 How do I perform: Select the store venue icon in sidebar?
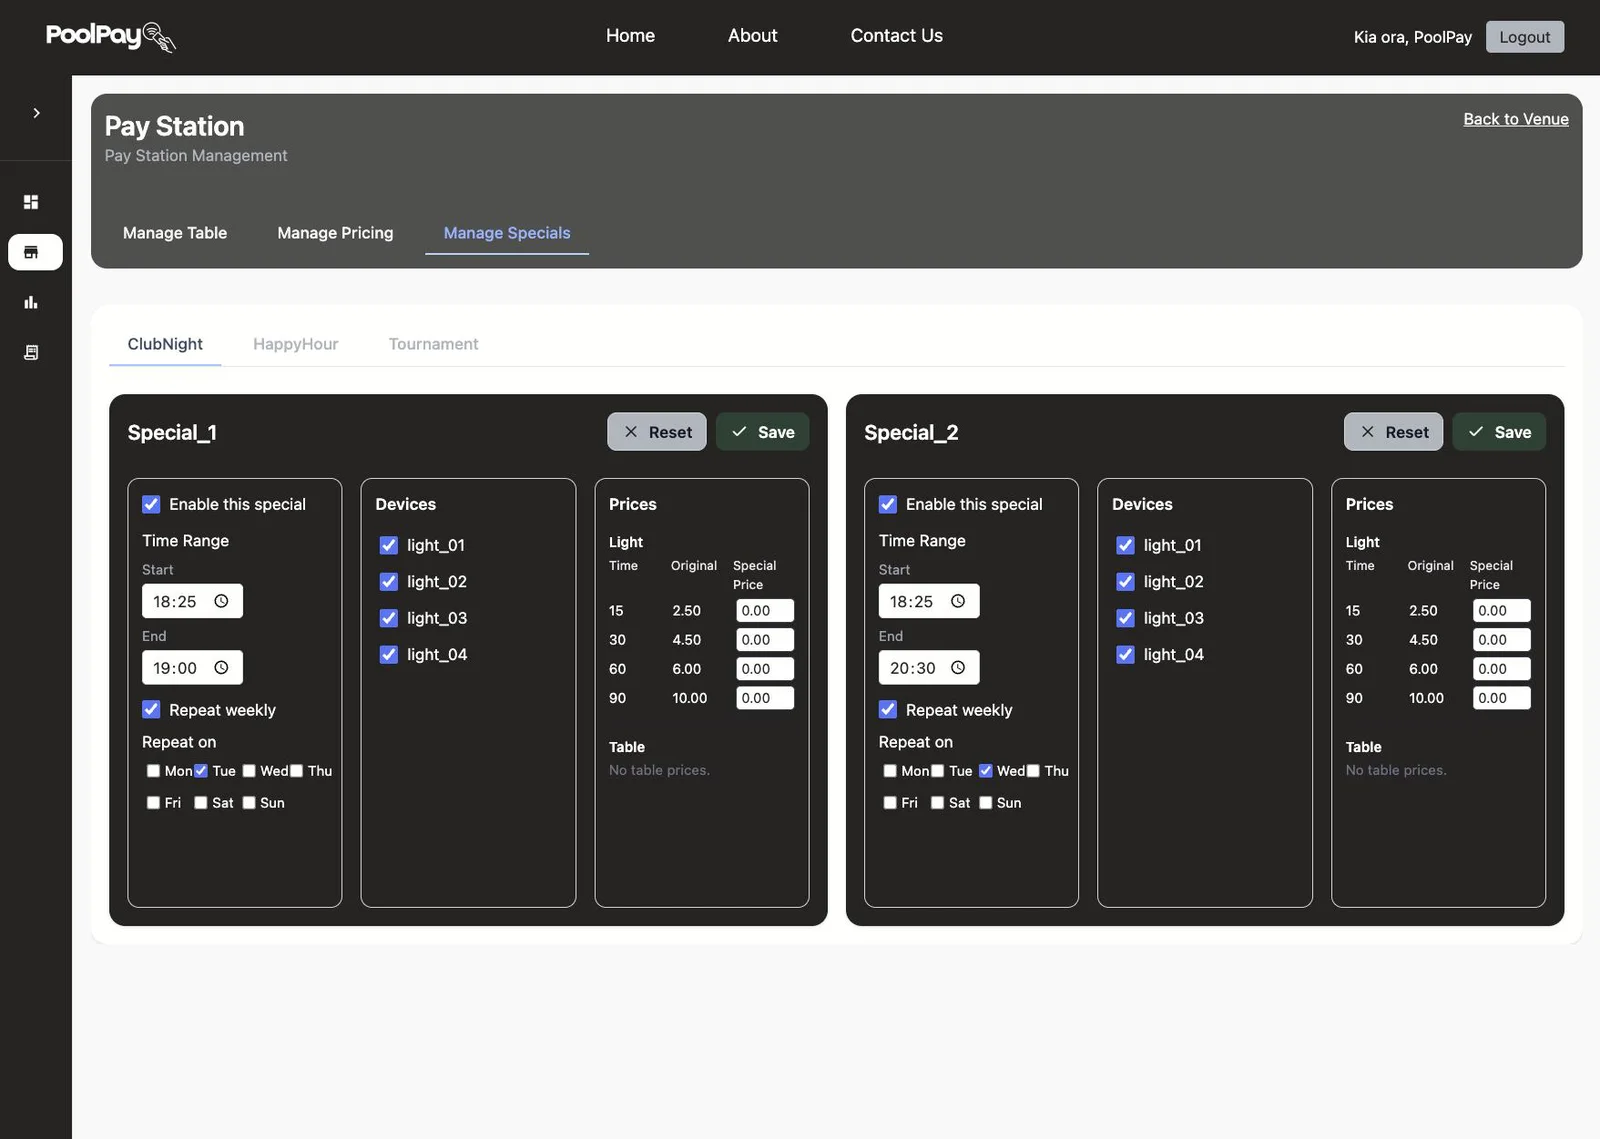35,252
